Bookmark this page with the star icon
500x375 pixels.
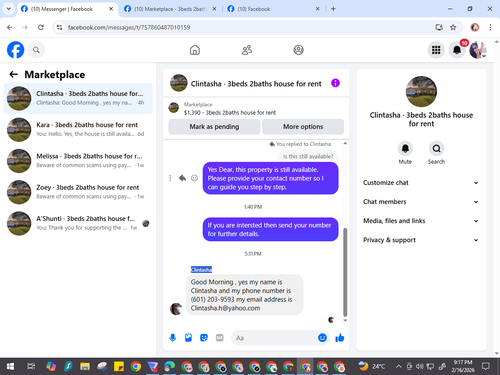[453, 27]
